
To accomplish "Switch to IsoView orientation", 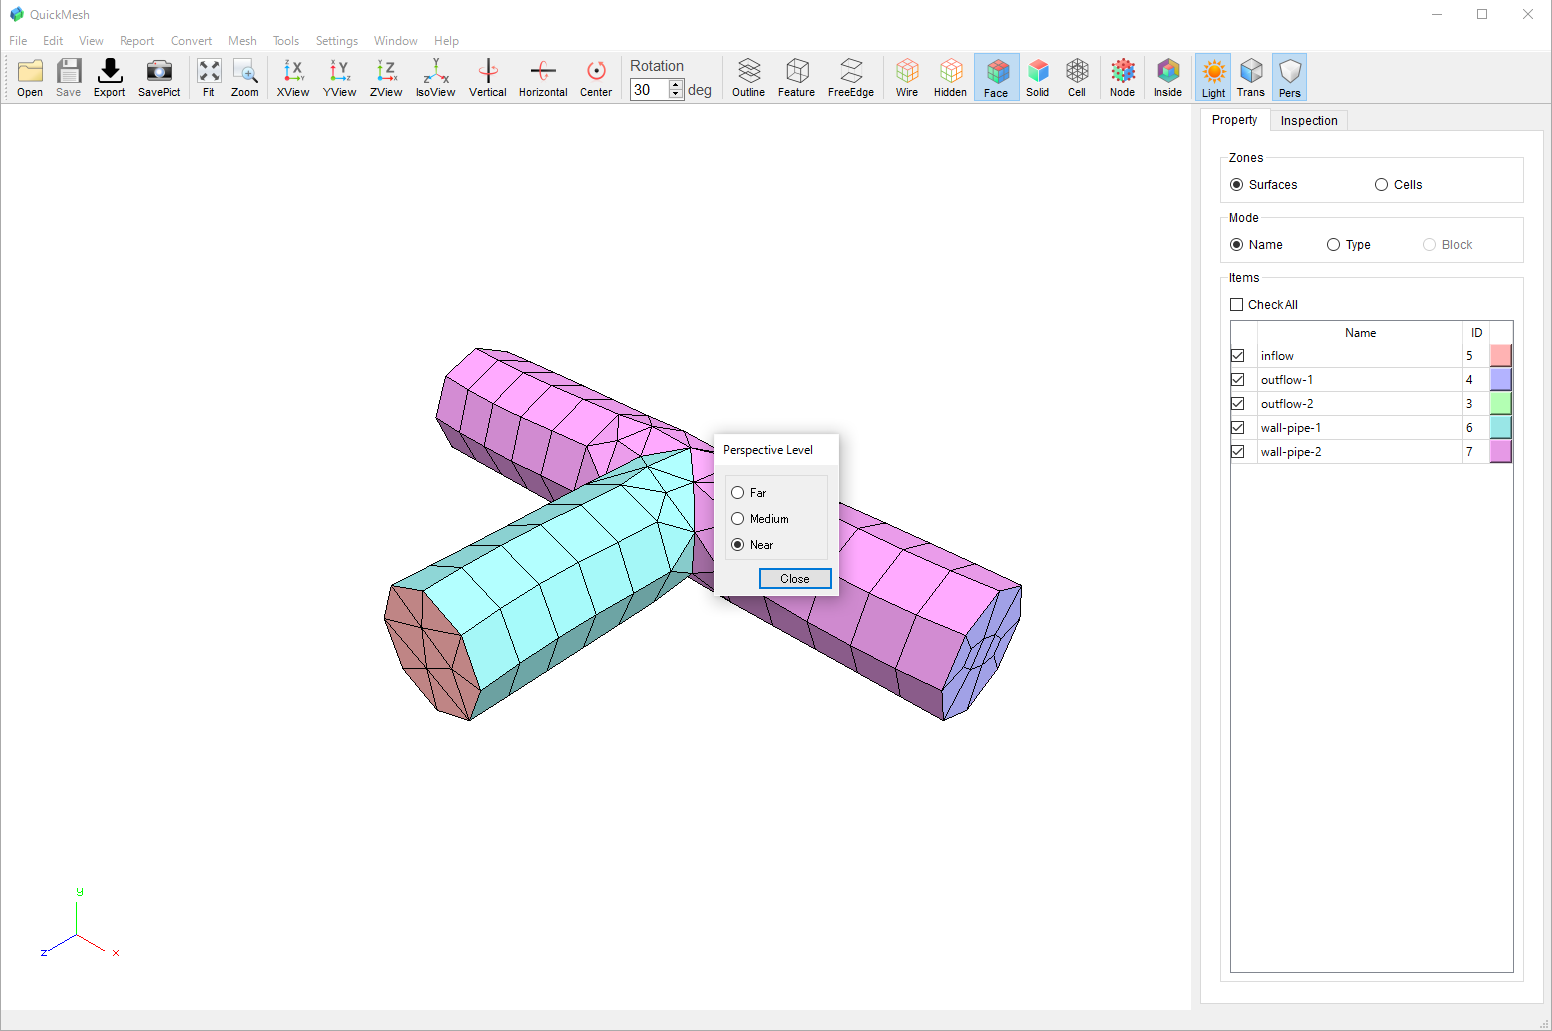I will tap(435, 77).
